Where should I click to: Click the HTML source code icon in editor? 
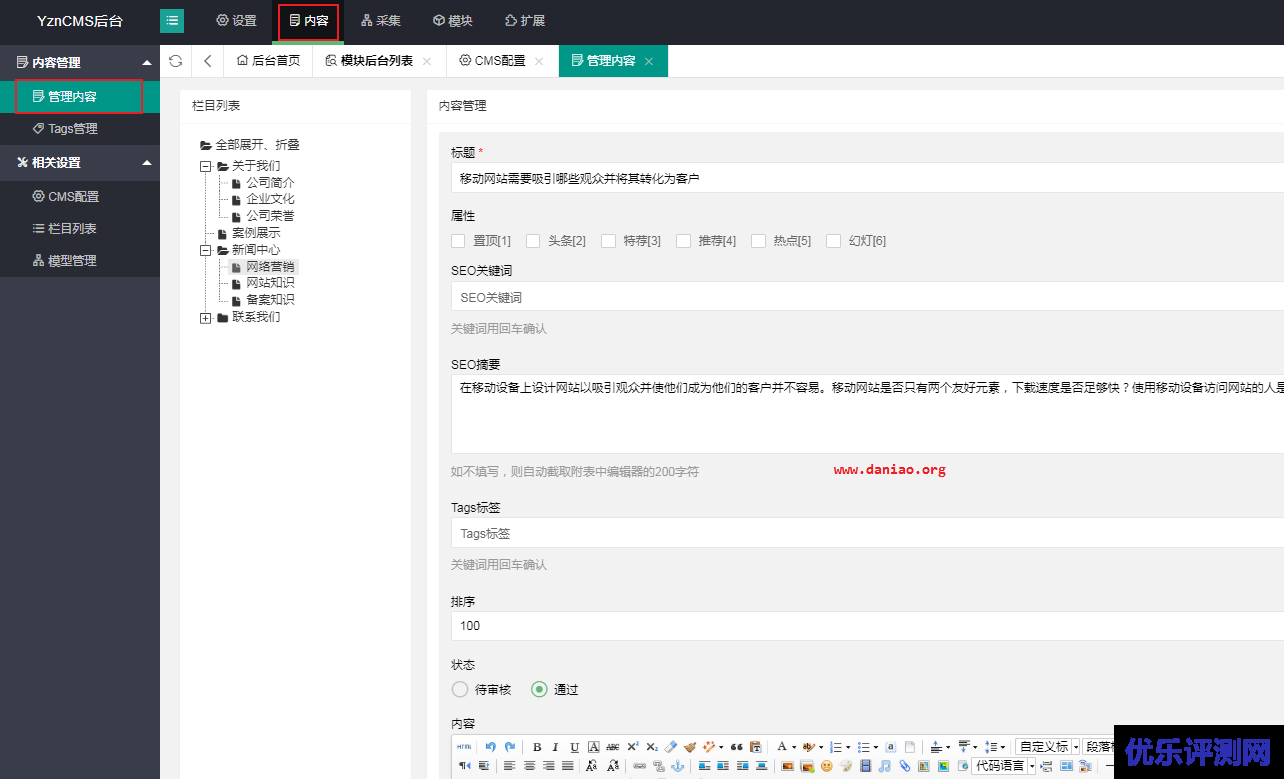click(462, 746)
